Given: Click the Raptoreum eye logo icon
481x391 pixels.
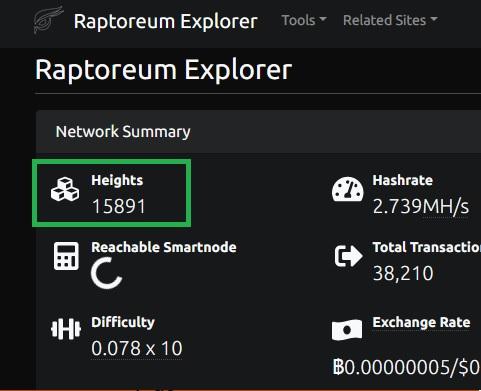Looking at the screenshot, I should pyautogui.click(x=48, y=20).
